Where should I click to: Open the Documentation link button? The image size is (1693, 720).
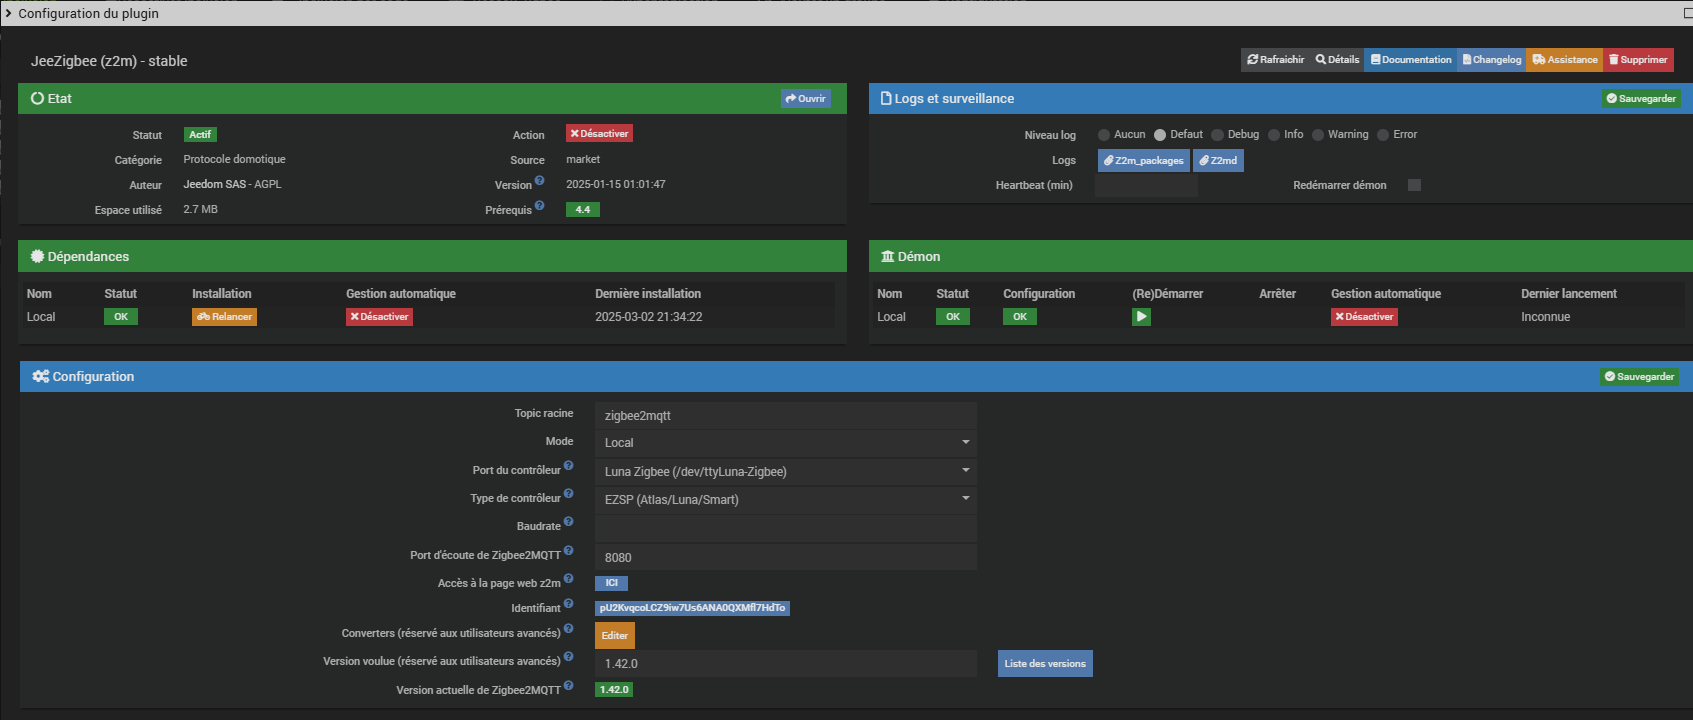pyautogui.click(x=1410, y=60)
